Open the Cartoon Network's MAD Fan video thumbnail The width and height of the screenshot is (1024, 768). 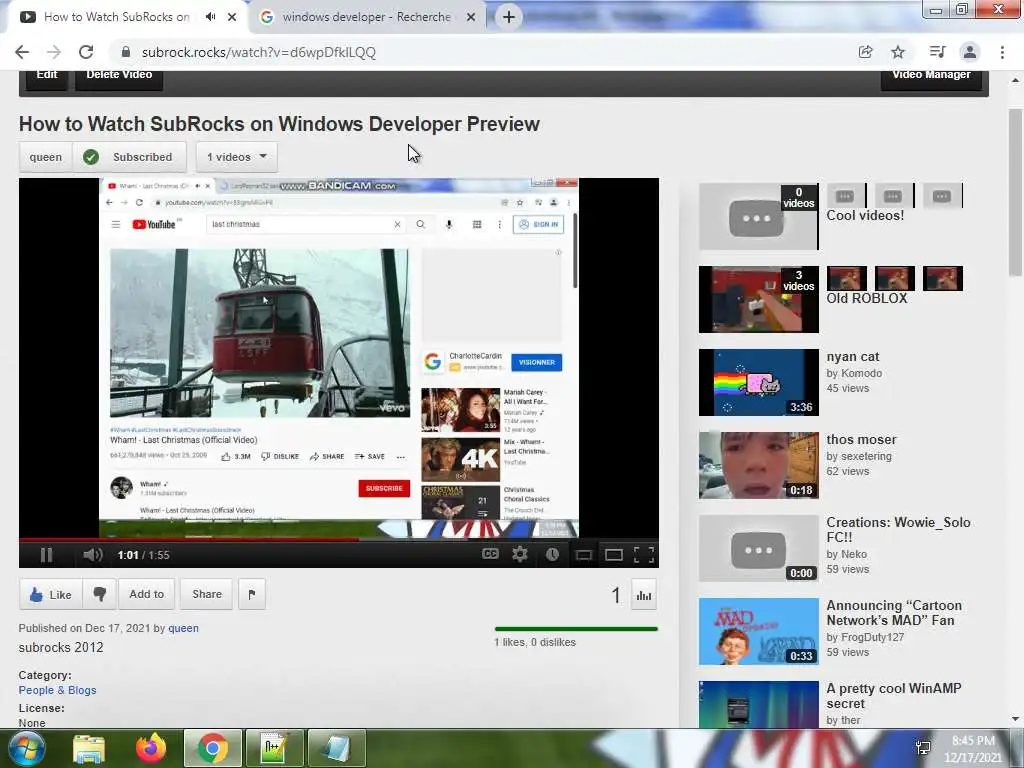coord(758,632)
